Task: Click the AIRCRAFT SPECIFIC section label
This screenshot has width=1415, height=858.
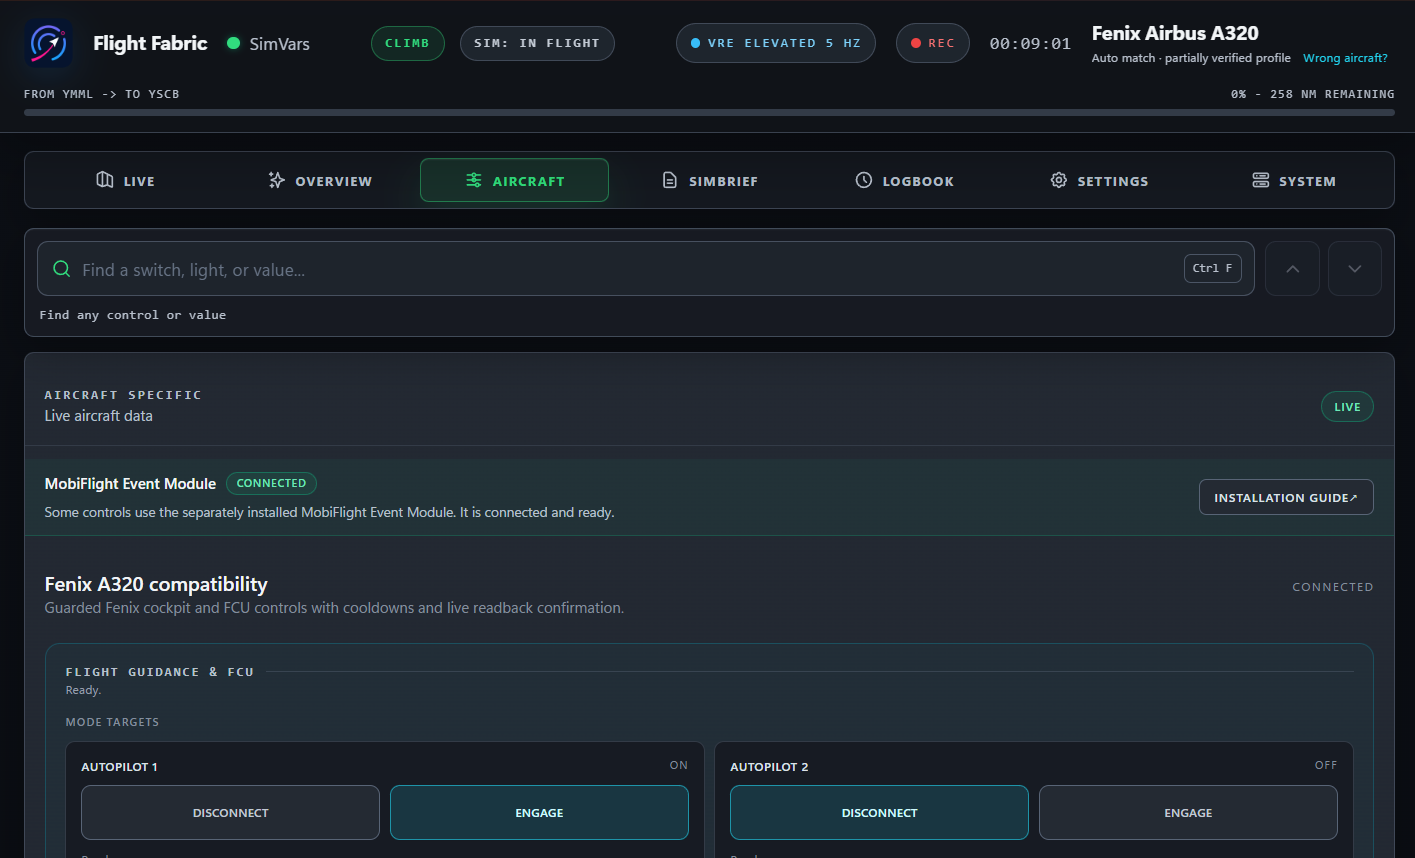Action: tap(123, 395)
